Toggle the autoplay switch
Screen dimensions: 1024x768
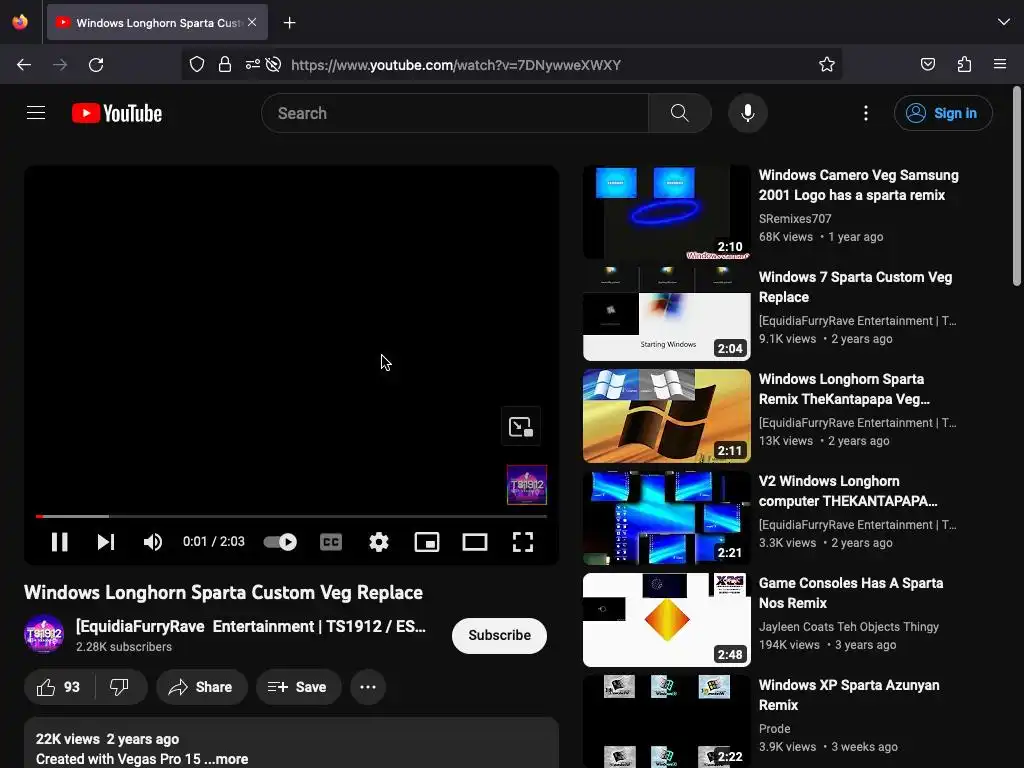[280, 542]
